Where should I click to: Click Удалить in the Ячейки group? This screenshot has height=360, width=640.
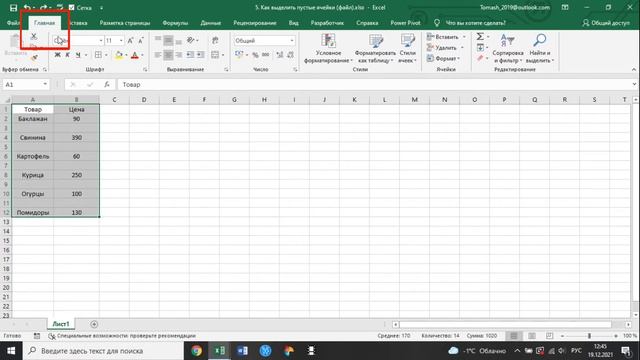(442, 48)
